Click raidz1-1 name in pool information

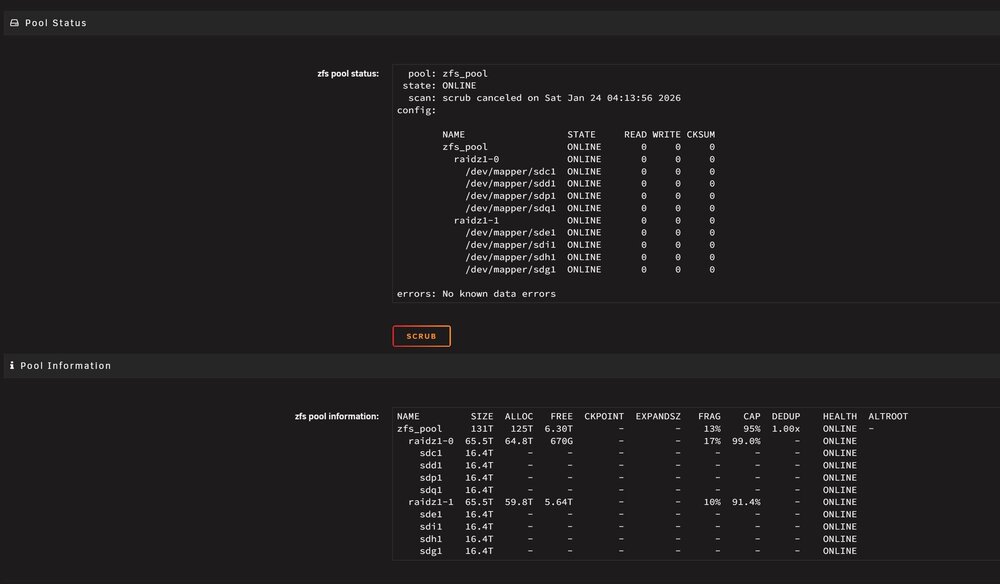tap(430, 502)
